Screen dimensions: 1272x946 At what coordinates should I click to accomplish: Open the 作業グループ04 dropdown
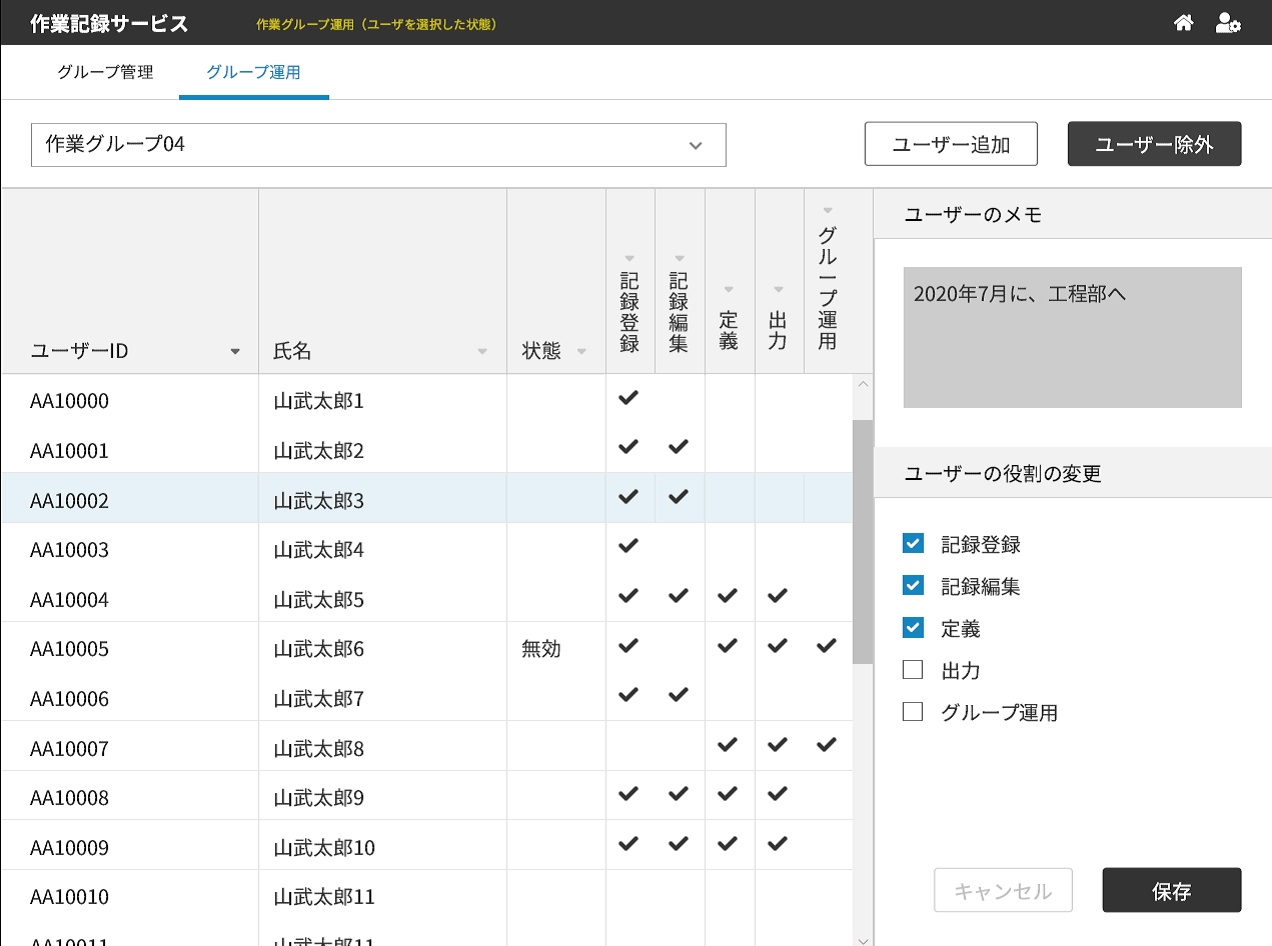pos(378,145)
